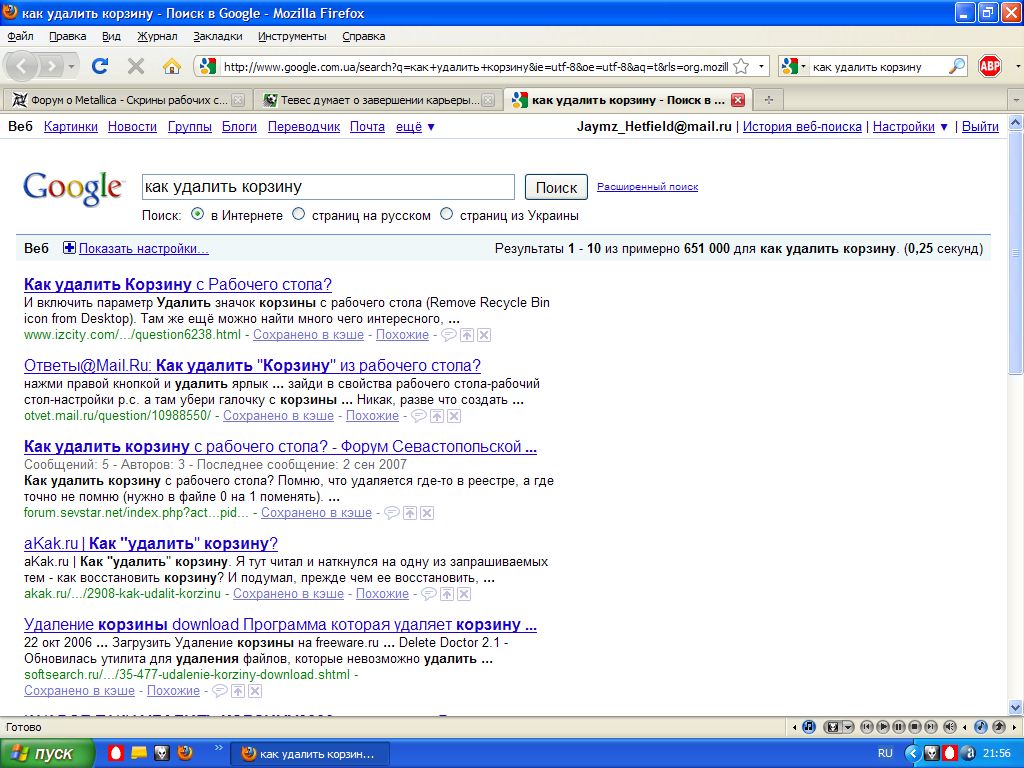
Task: Go to the Firefox Home page icon
Action: (x=172, y=66)
